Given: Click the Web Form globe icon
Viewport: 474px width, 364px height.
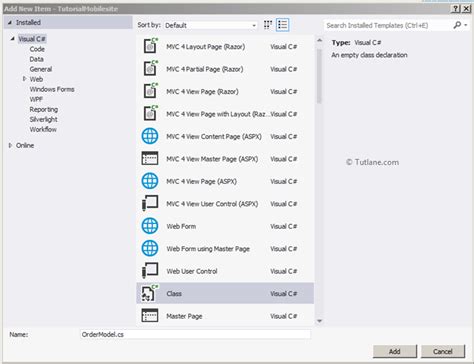Looking at the screenshot, I should (150, 226).
